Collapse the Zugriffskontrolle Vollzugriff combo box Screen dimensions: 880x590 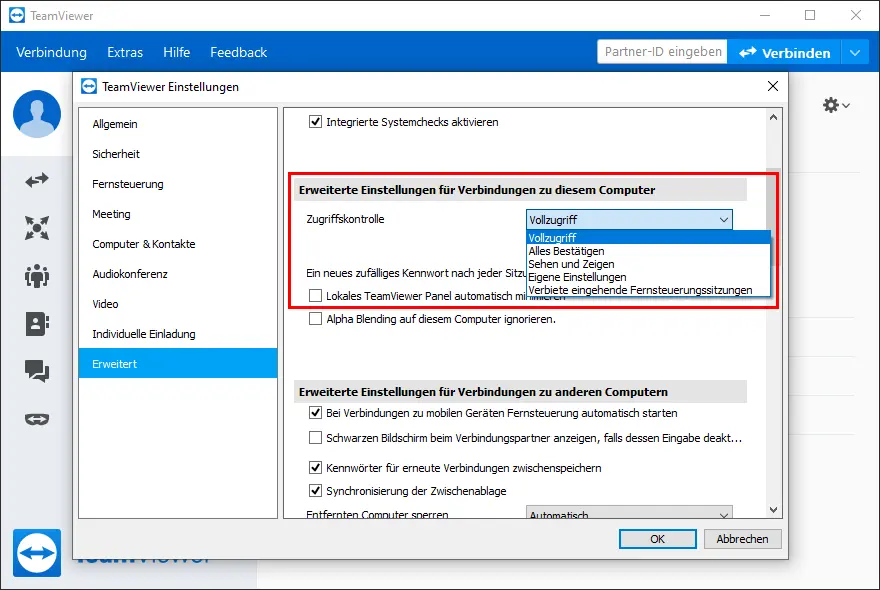point(629,219)
